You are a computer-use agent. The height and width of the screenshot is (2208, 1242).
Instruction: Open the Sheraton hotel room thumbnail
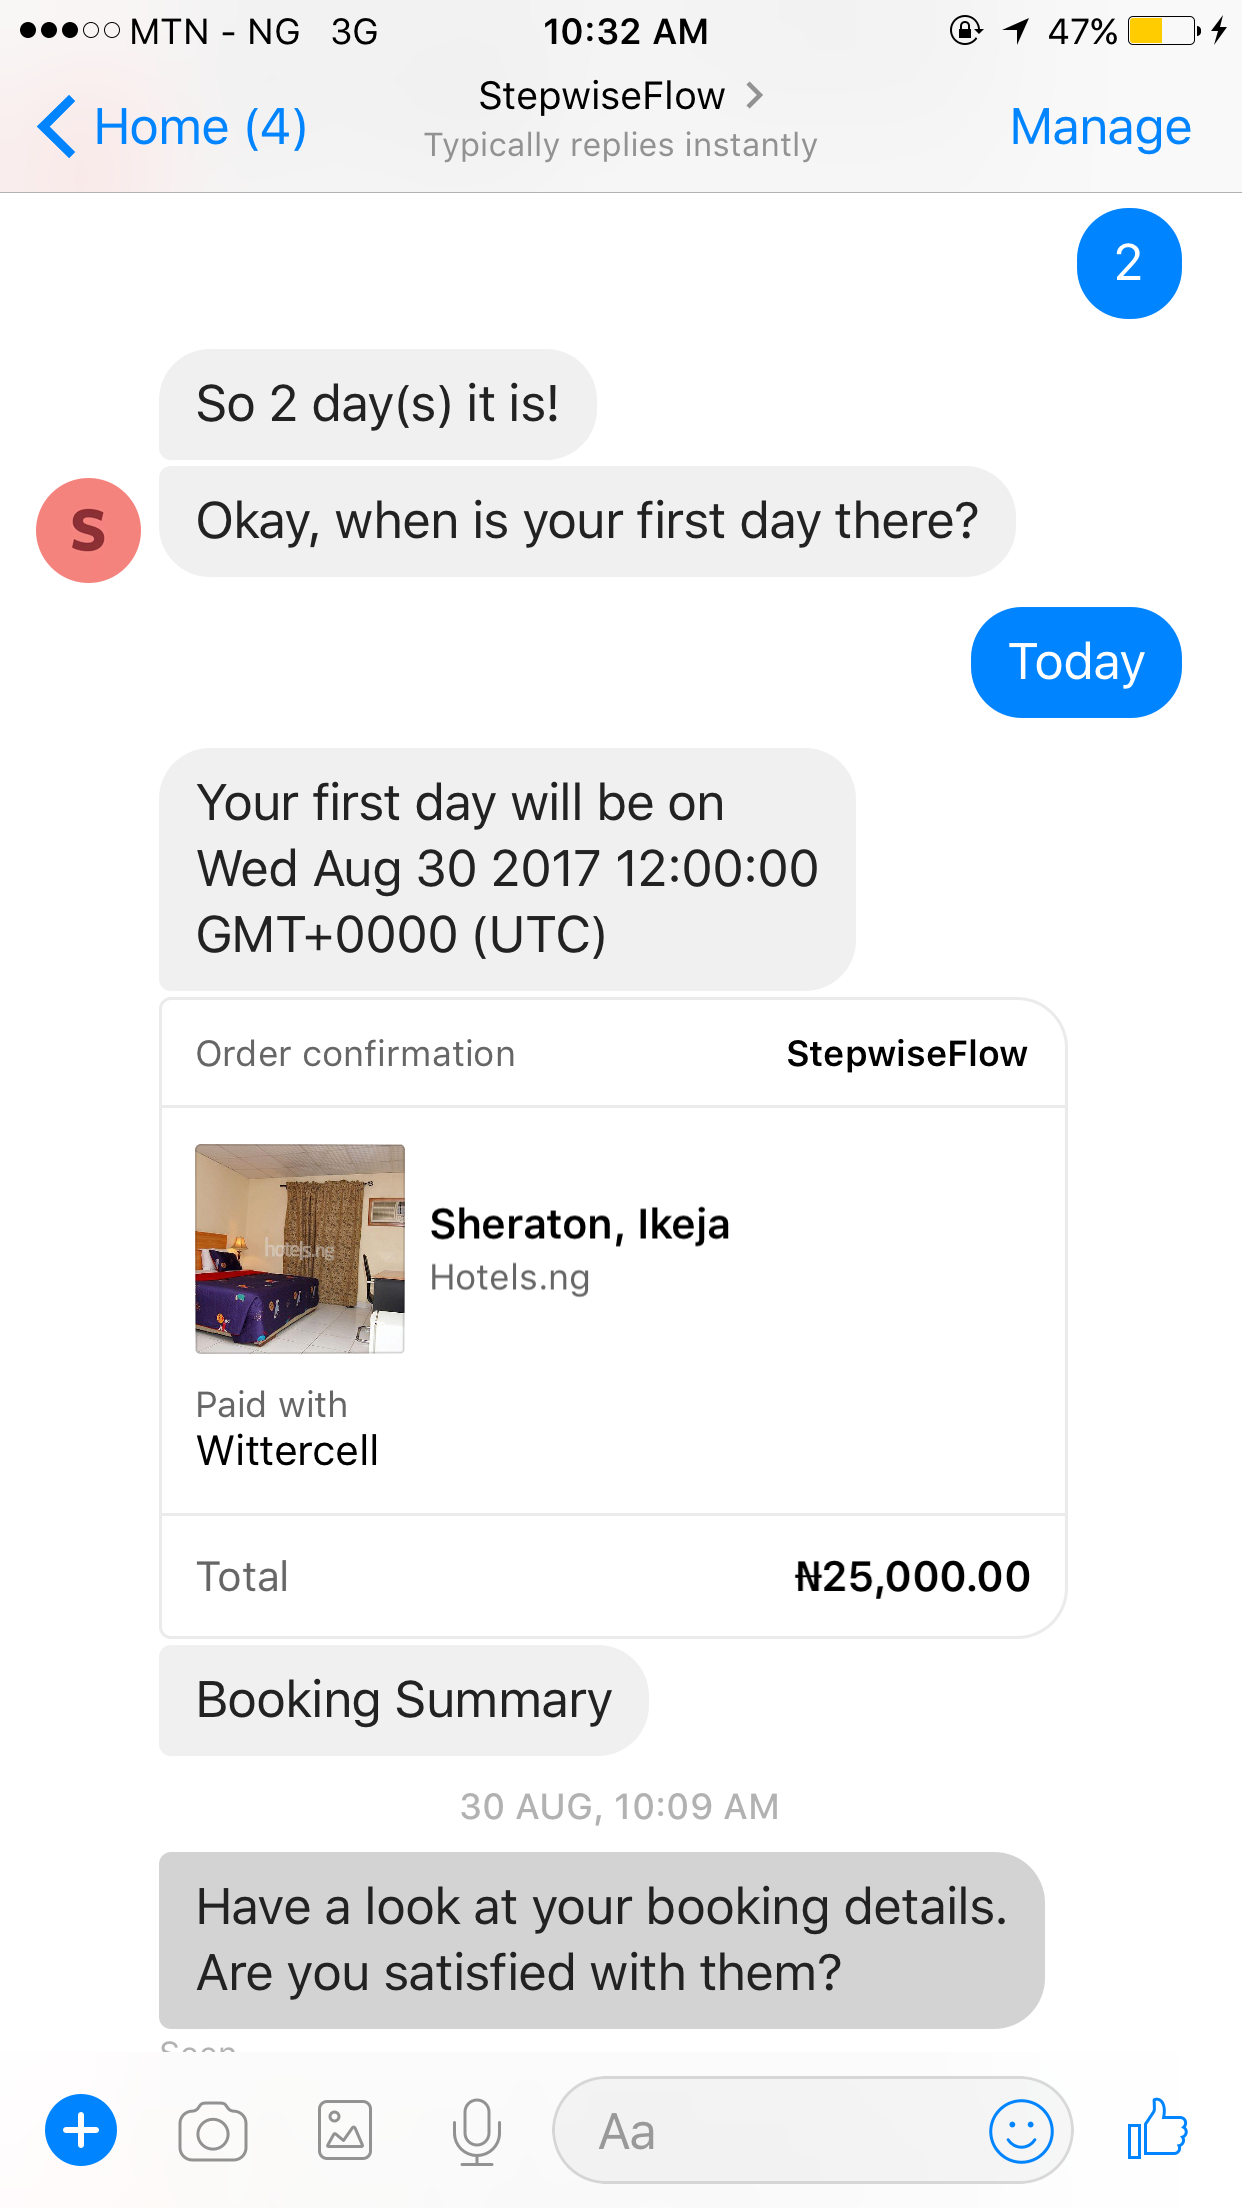coord(300,1248)
